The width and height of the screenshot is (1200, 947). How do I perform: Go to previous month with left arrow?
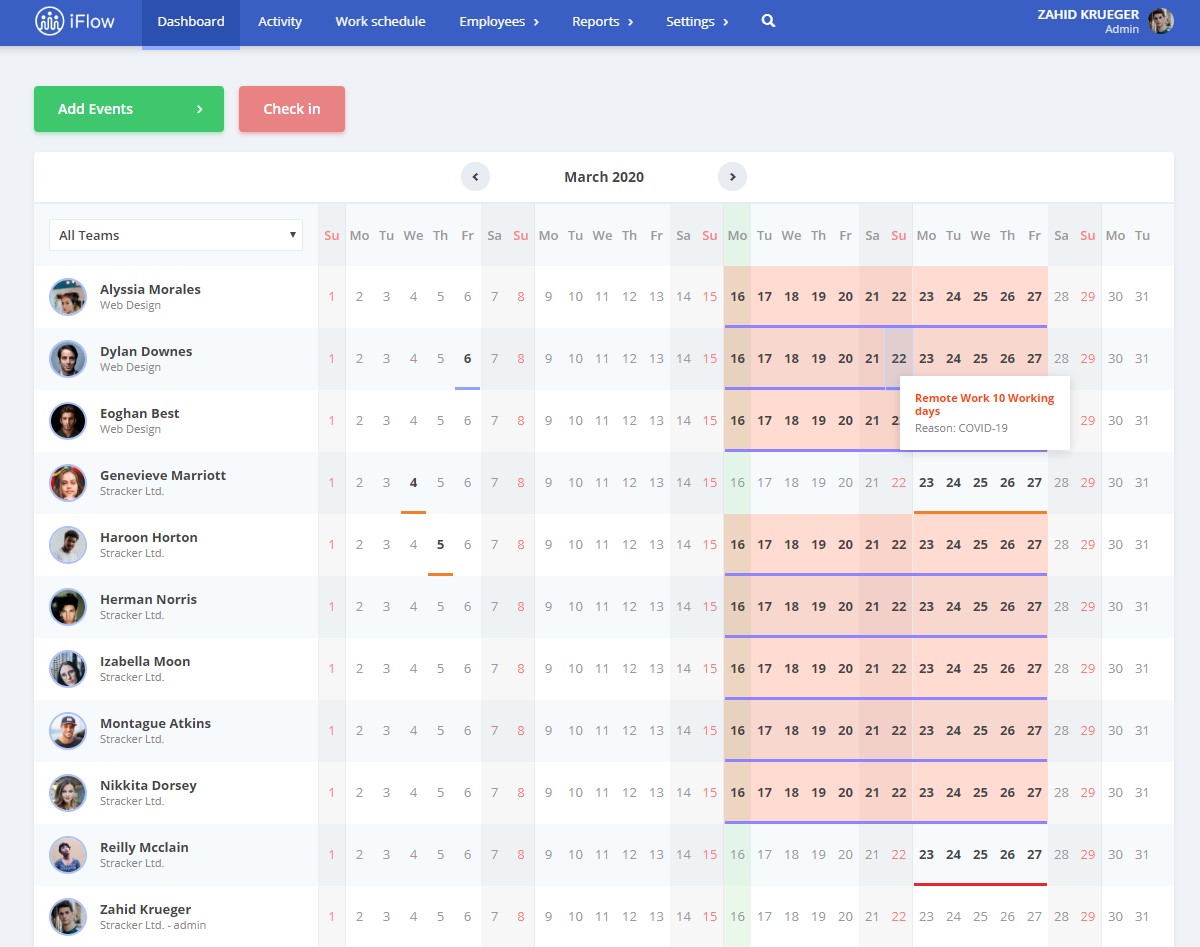point(475,177)
